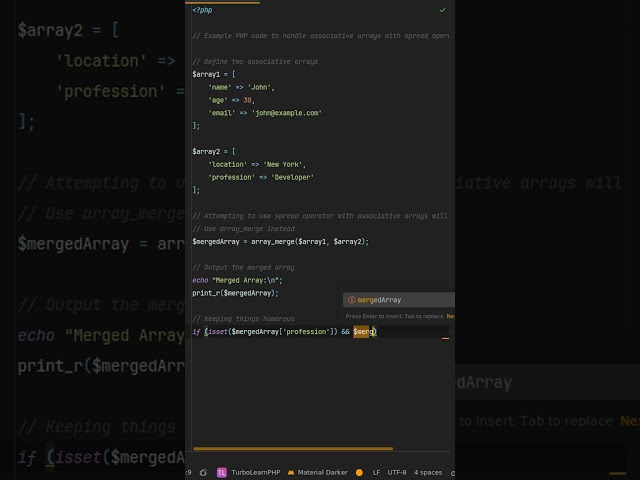
Task: Click the $array2 variable declaration
Action: (206, 151)
